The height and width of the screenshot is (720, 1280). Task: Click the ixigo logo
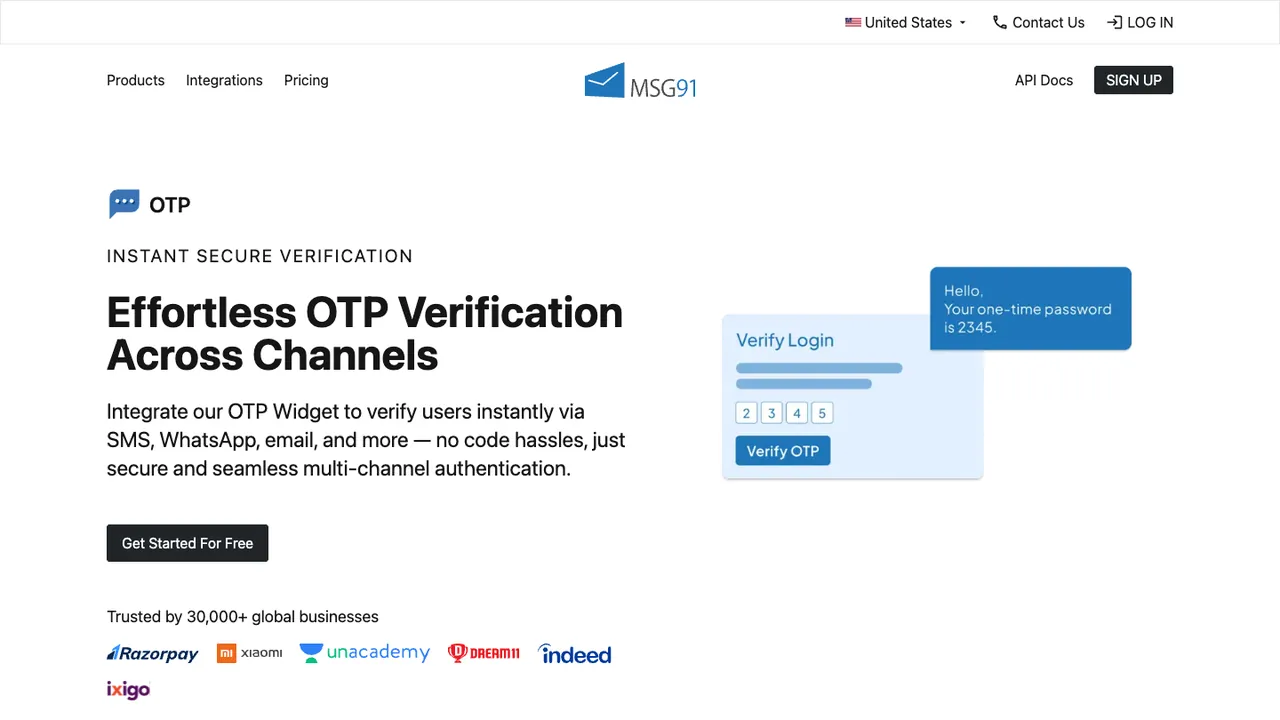coord(128,689)
